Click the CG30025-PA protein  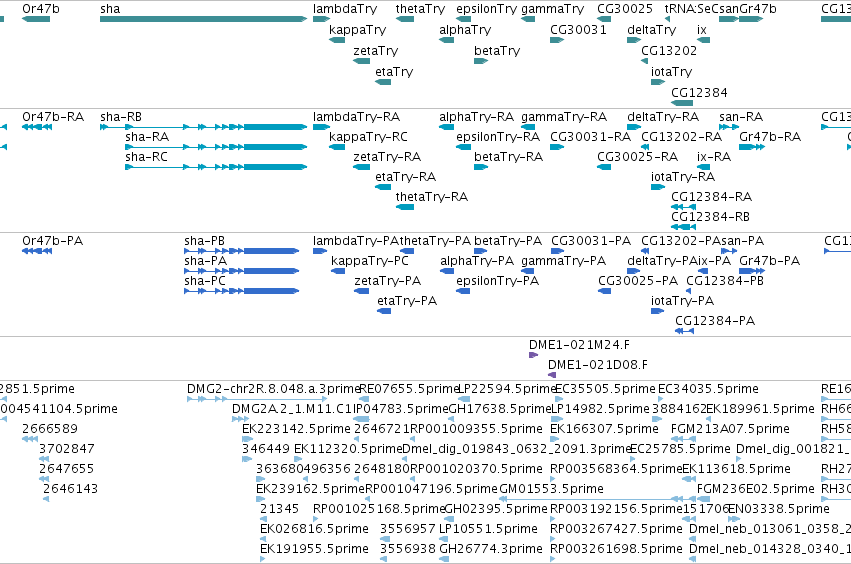[605, 291]
